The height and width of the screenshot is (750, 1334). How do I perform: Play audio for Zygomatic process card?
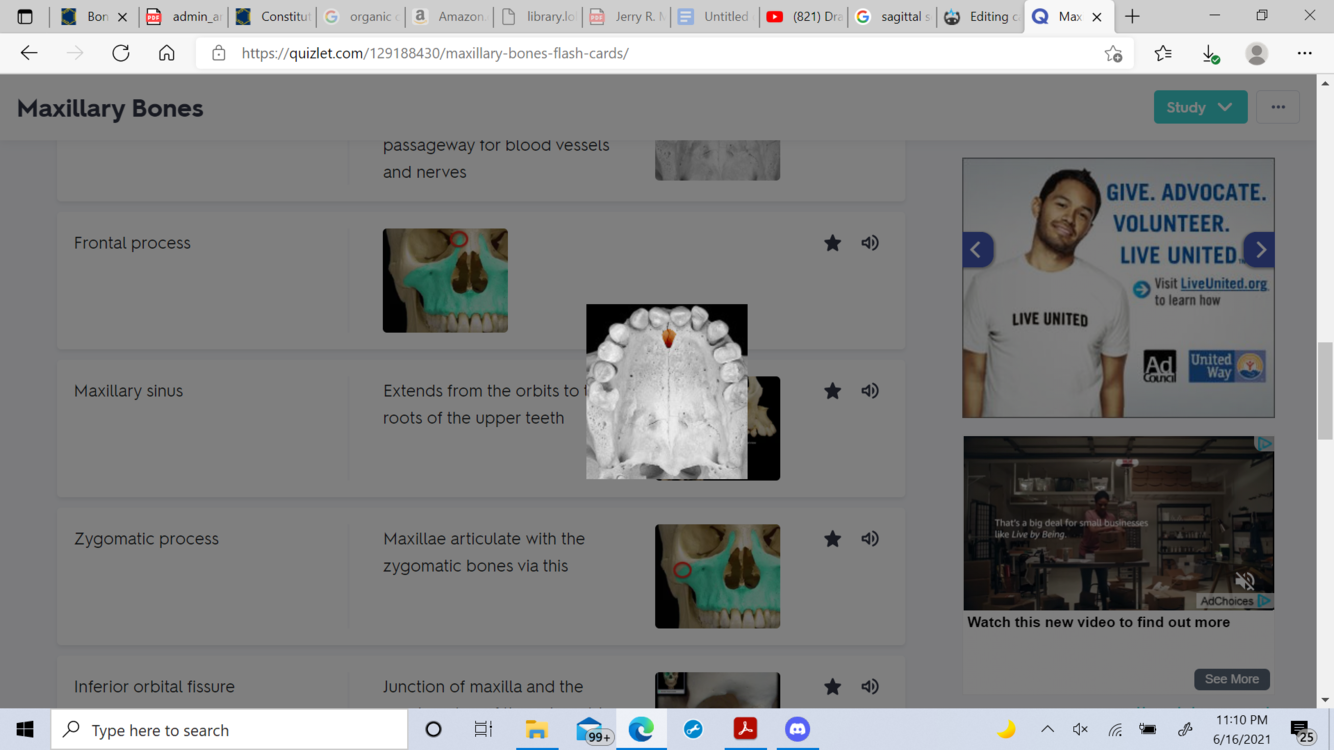point(870,539)
